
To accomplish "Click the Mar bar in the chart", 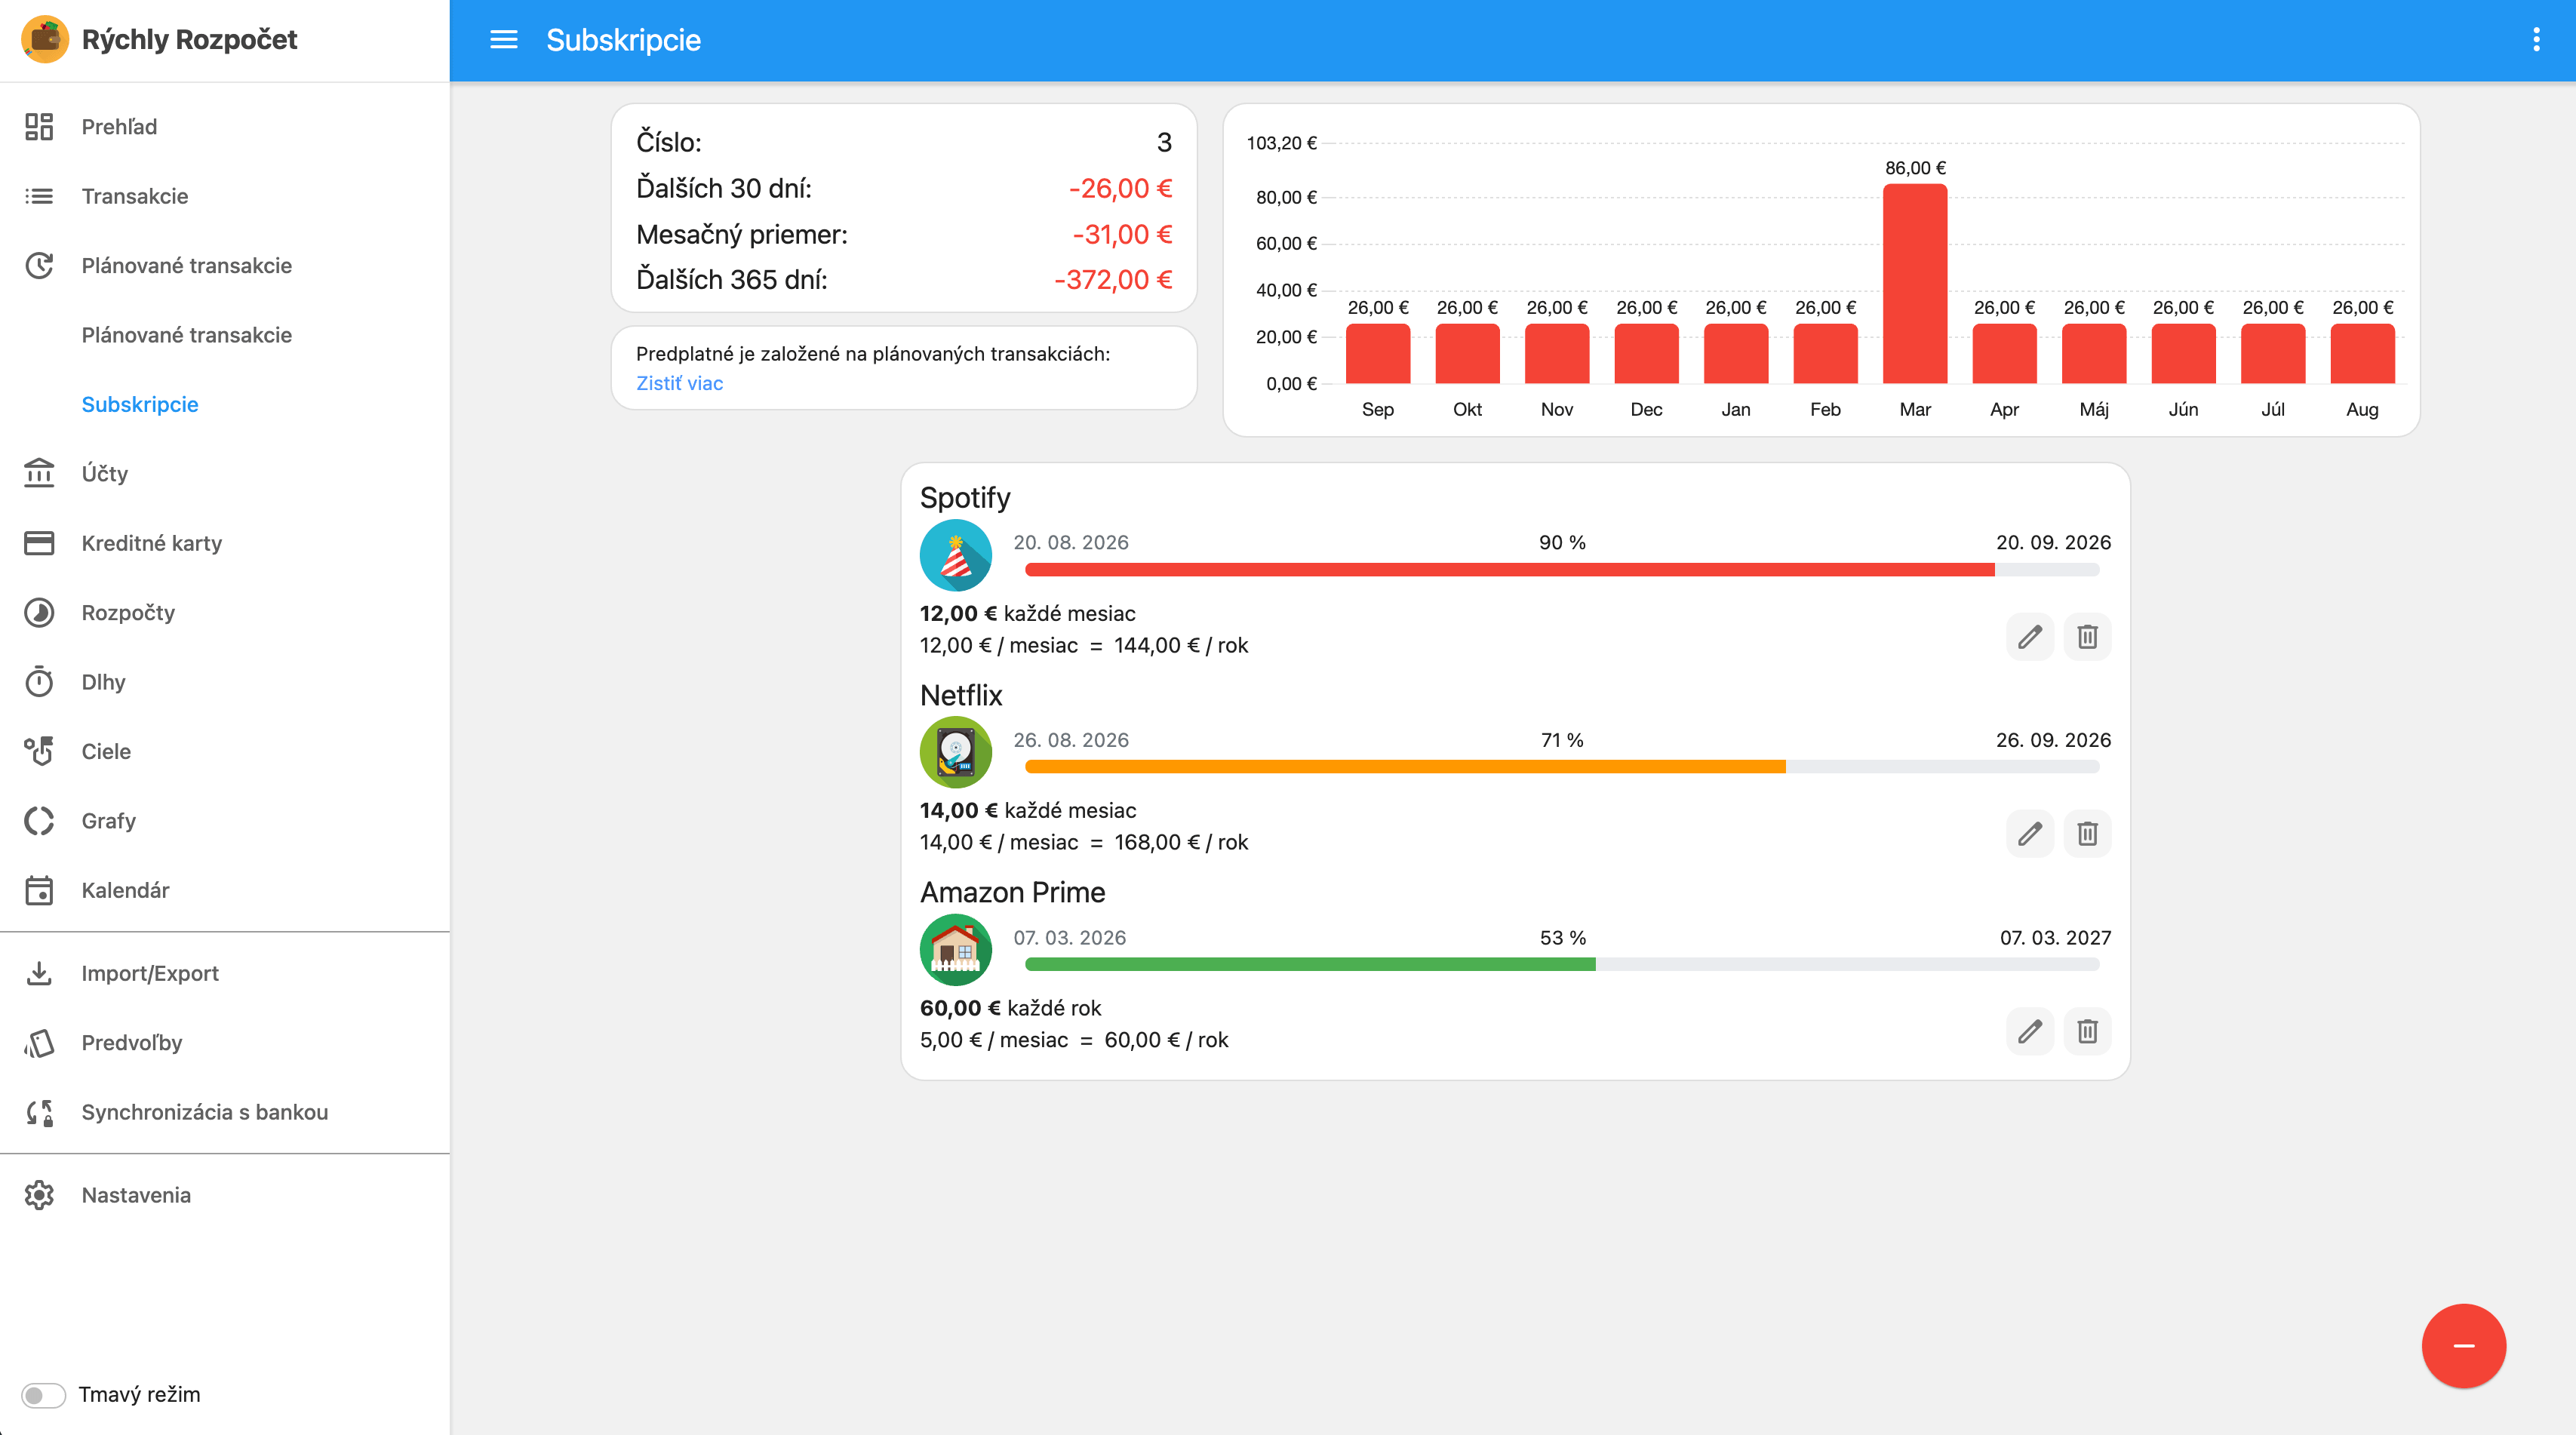I will click(x=1915, y=284).
